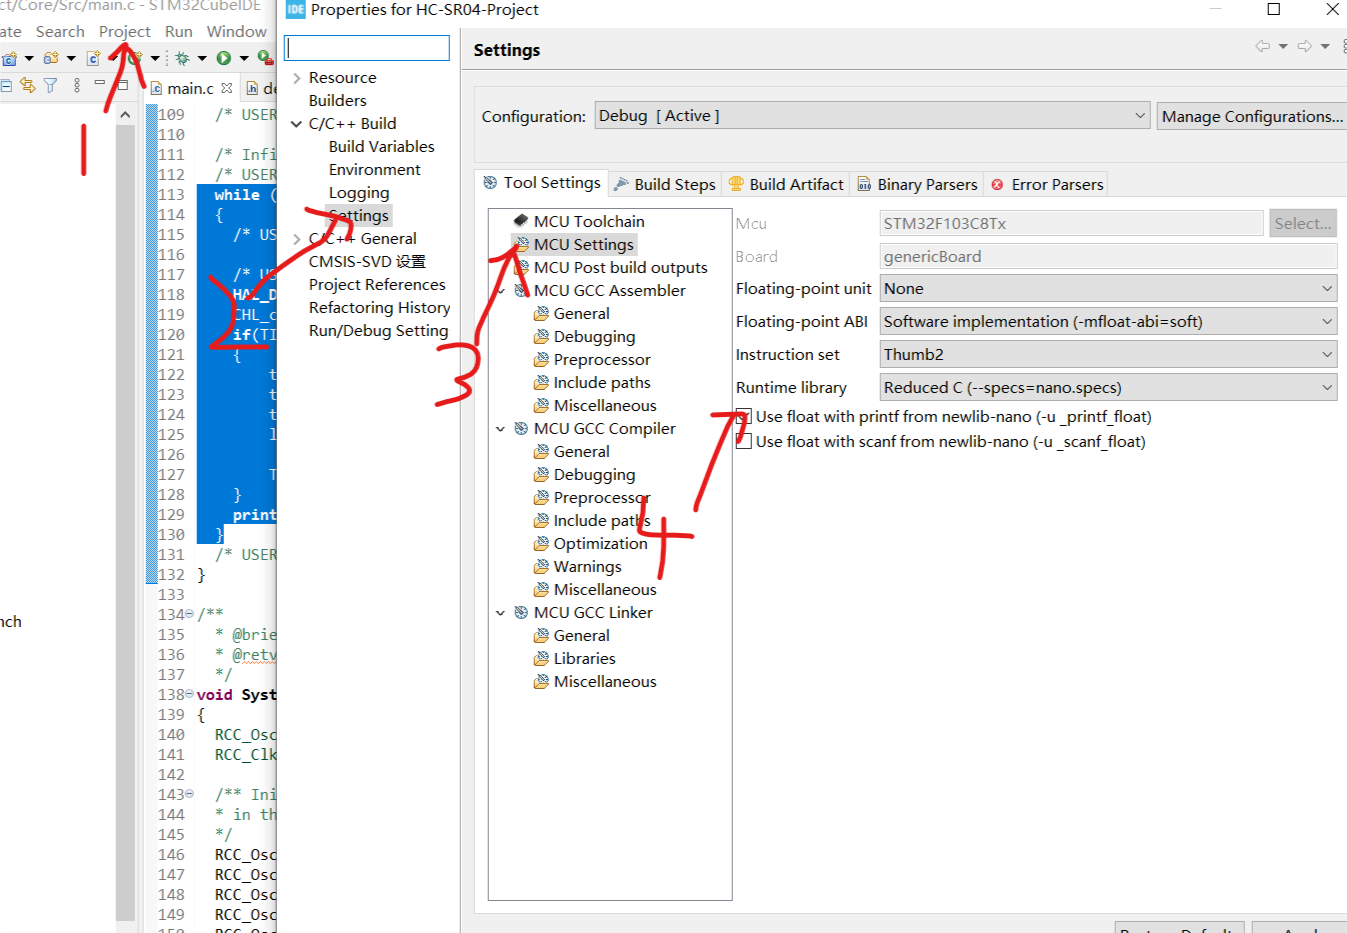Click the Warnings settings icon
The image size is (1347, 933).
click(x=541, y=566)
